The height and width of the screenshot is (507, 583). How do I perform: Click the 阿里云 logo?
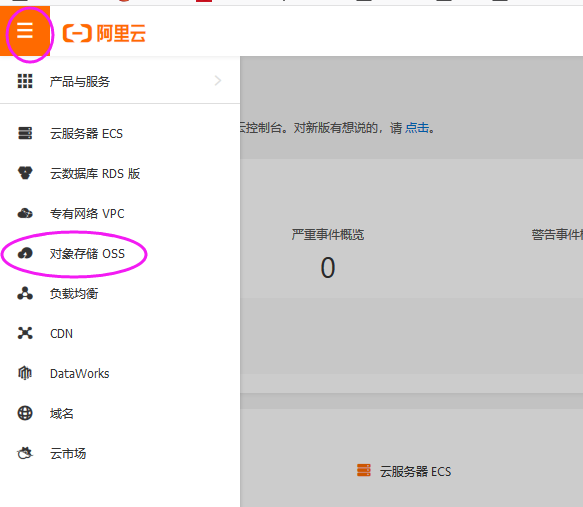[x=104, y=33]
